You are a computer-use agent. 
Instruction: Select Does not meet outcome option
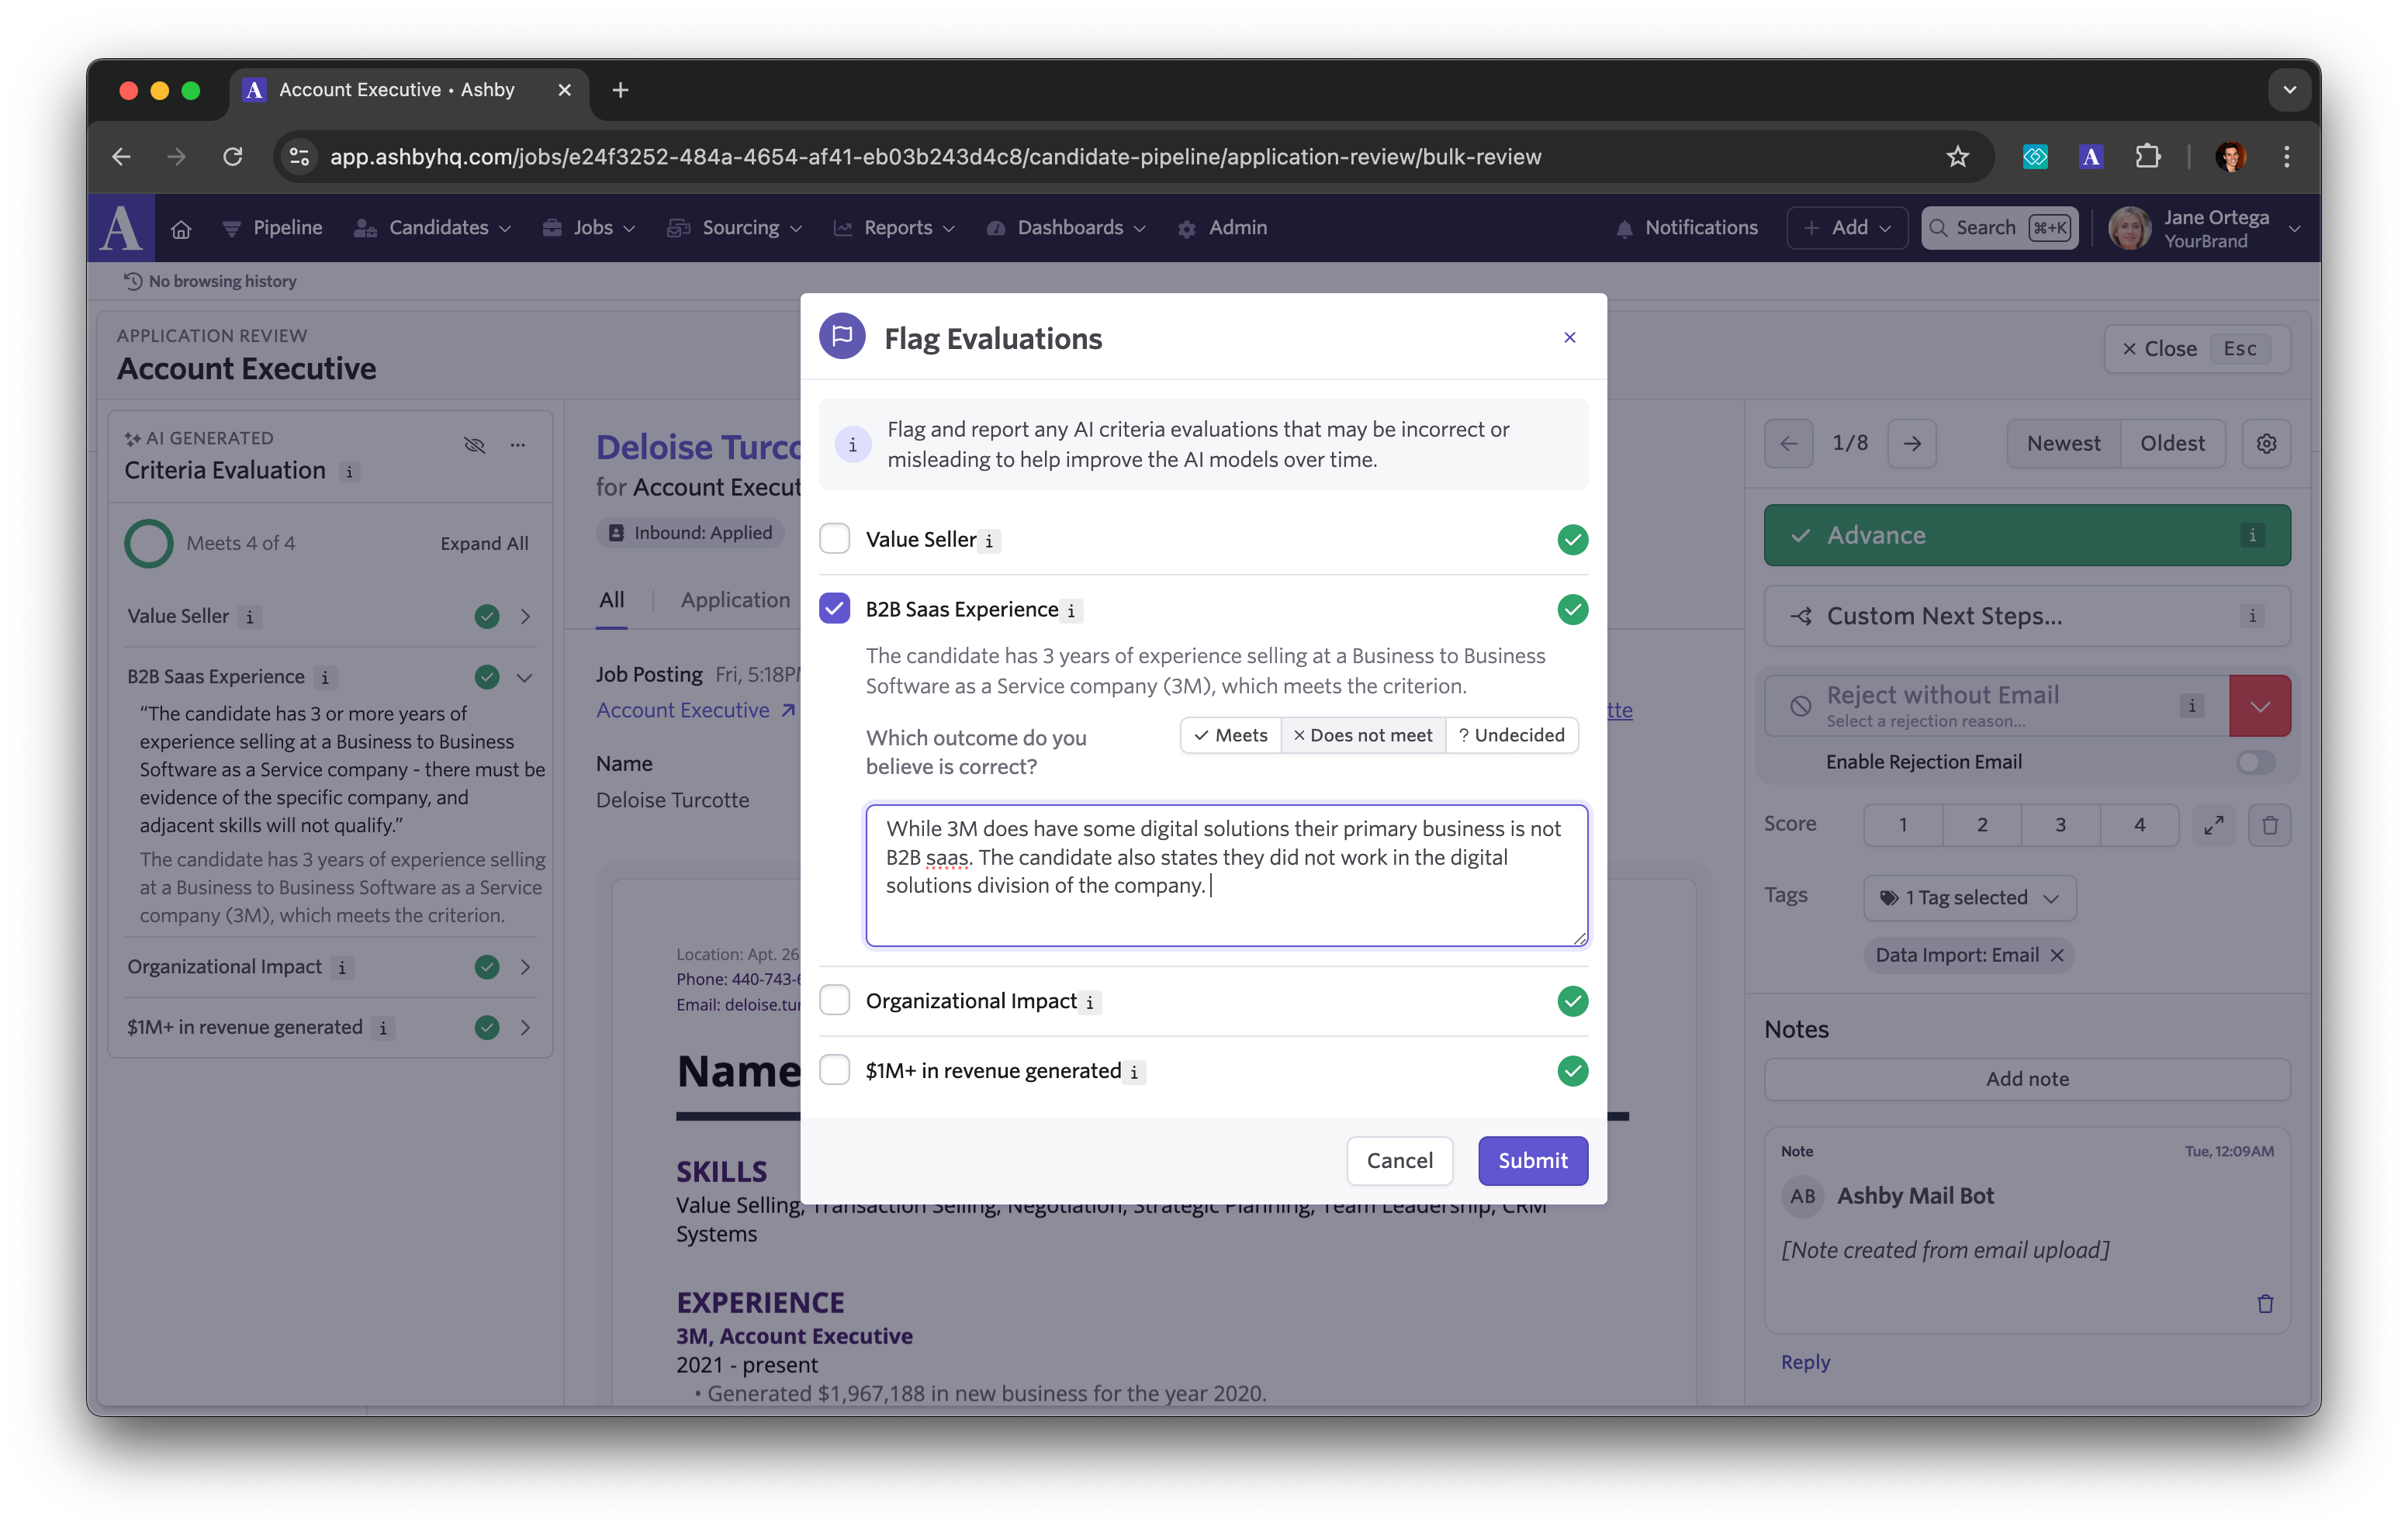tap(1360, 733)
